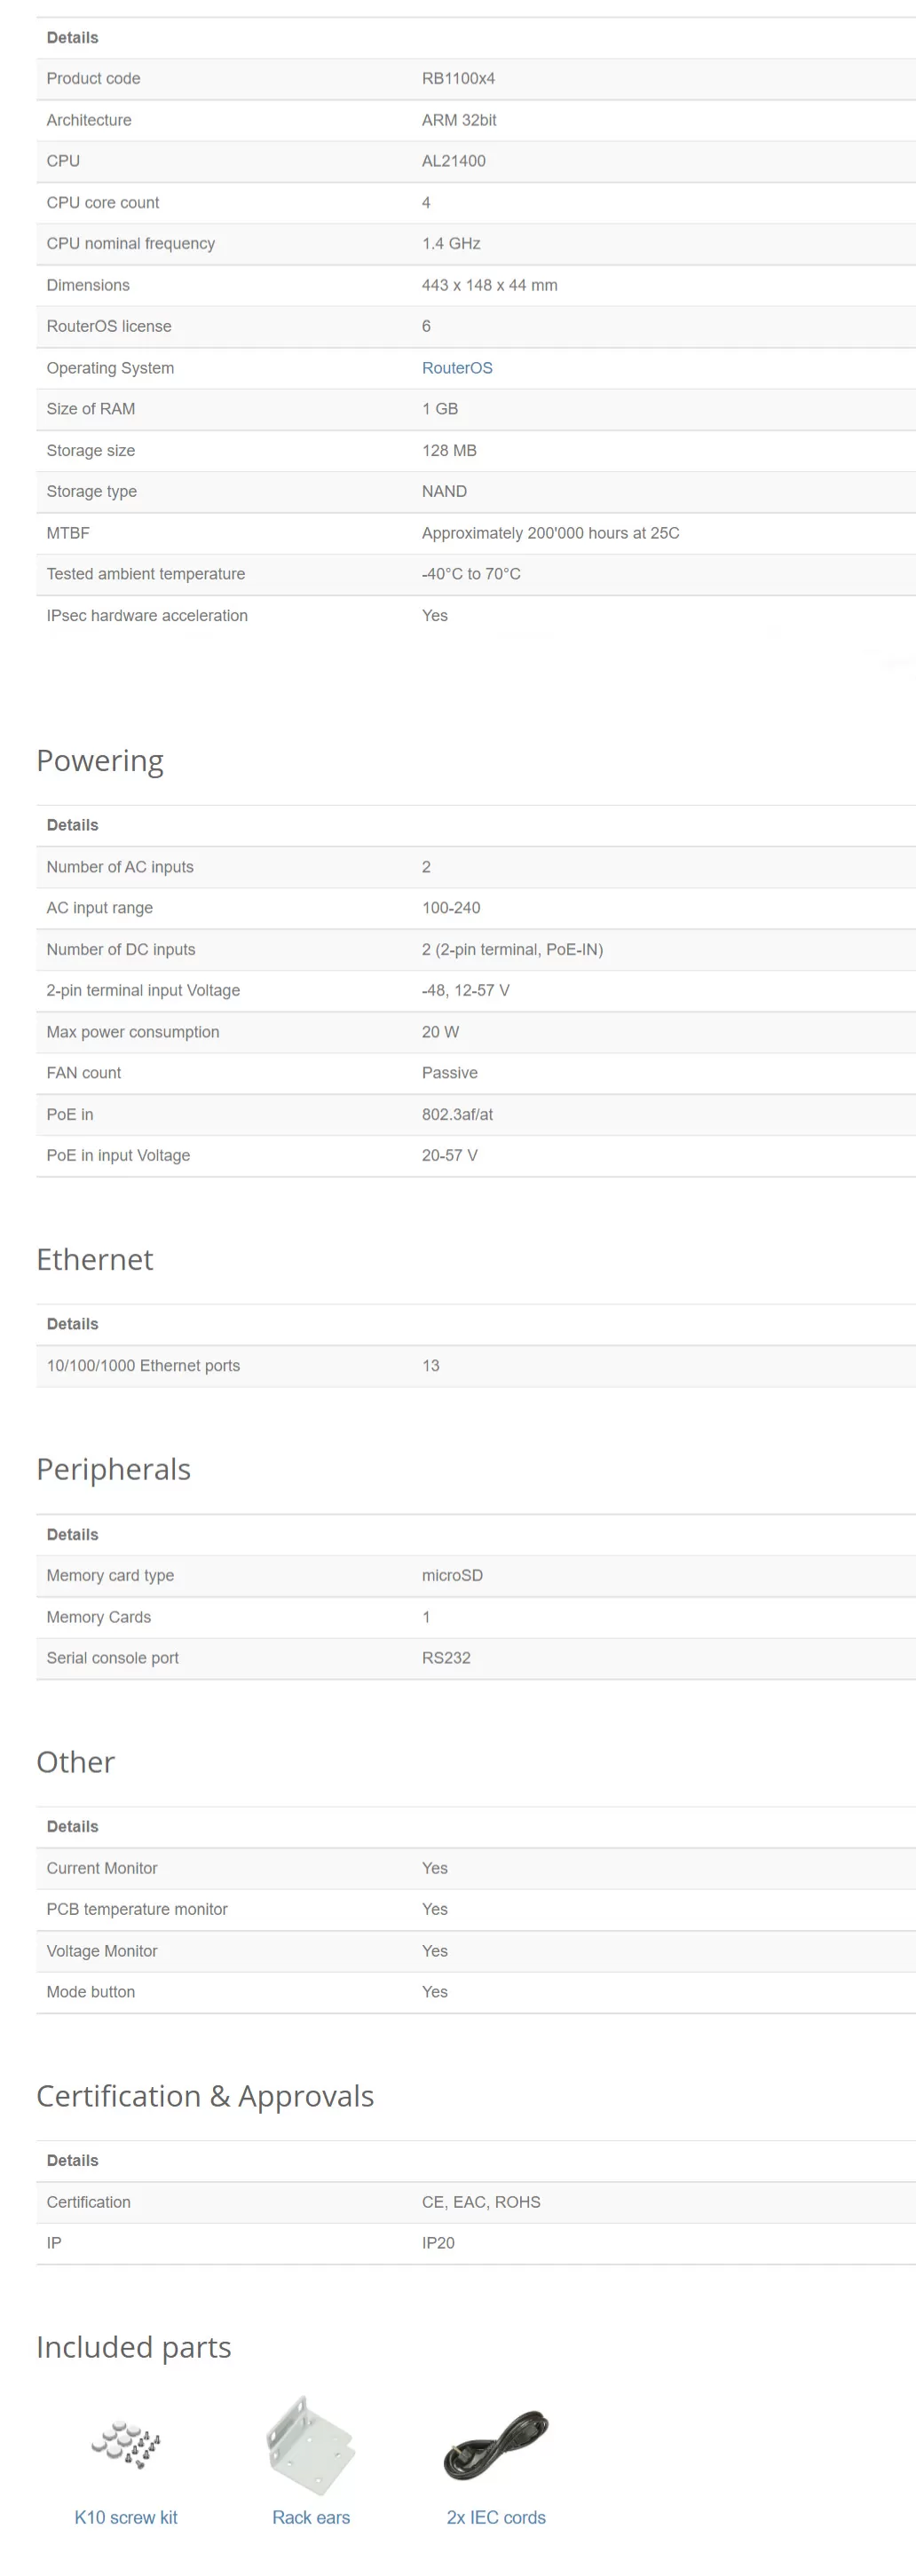916x2576 pixels.
Task: Select the CPU value AL21400
Action: tap(454, 161)
